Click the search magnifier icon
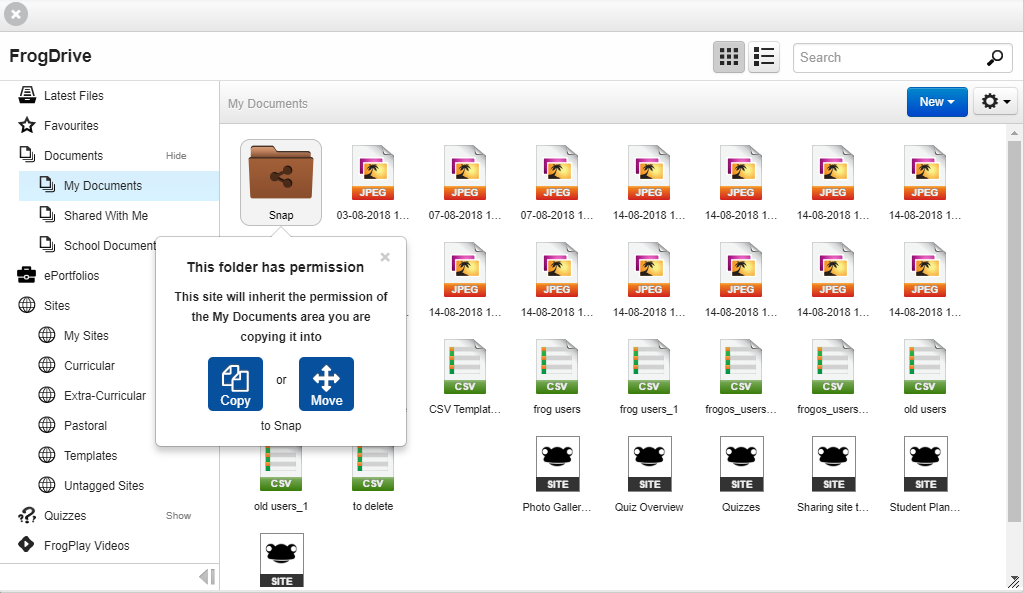 995,57
